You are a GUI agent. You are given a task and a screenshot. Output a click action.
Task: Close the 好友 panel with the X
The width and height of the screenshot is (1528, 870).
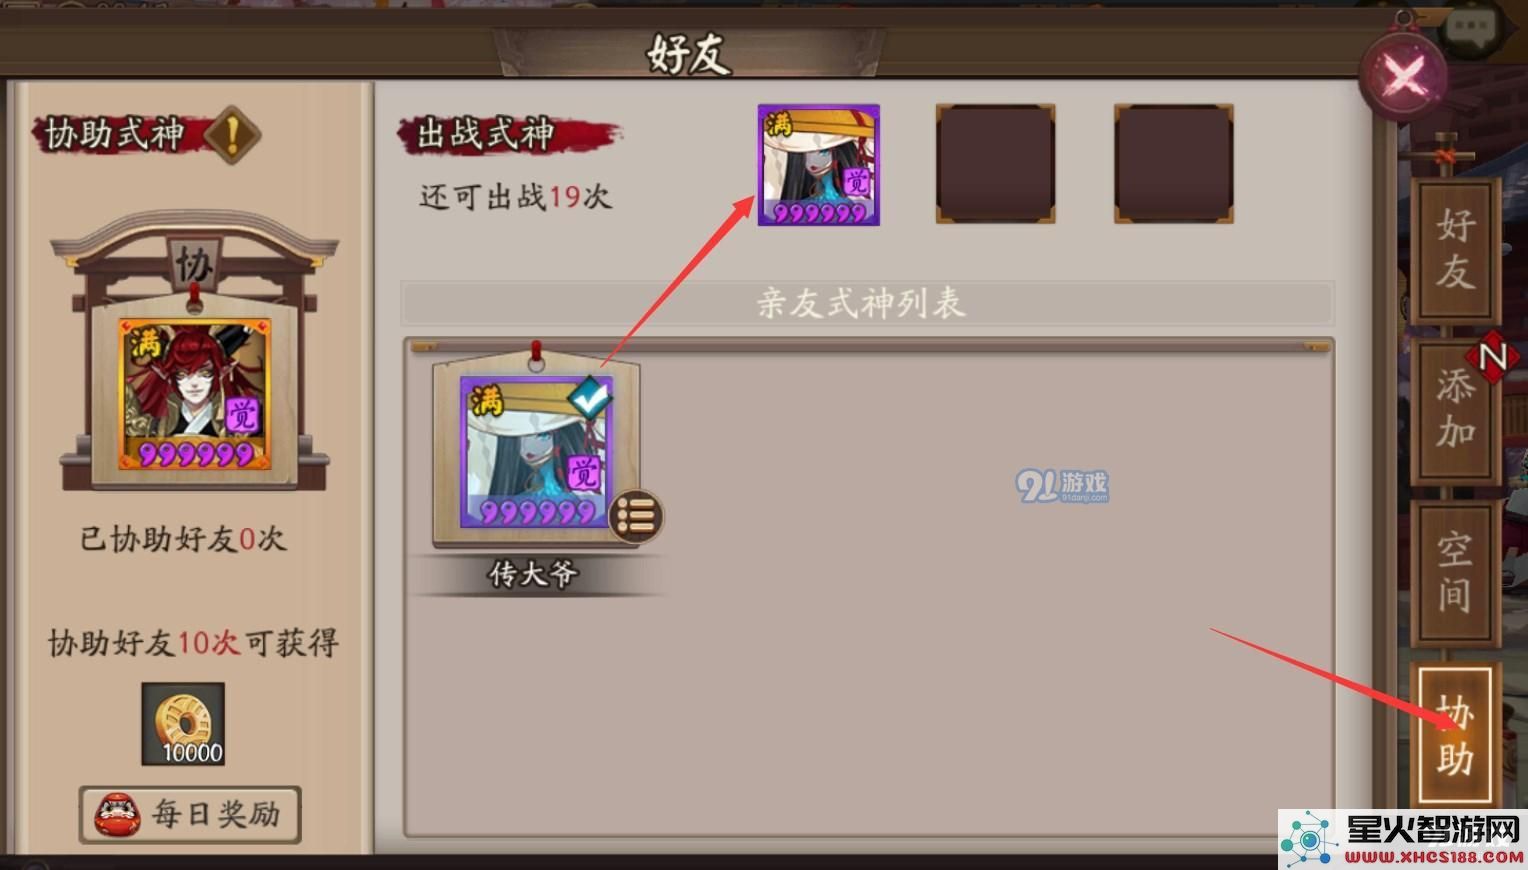pyautogui.click(x=1405, y=75)
